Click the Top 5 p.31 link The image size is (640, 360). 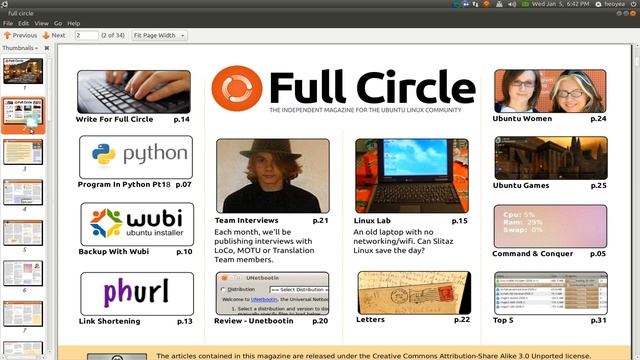click(550, 320)
